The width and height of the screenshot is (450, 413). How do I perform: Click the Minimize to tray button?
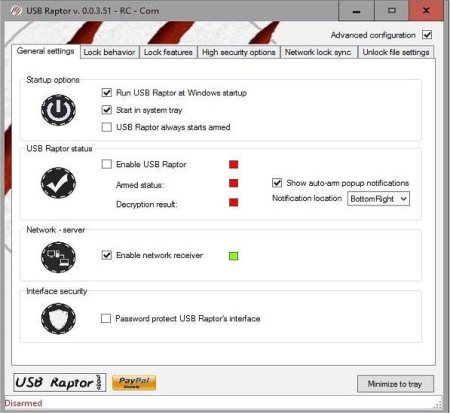395,384
